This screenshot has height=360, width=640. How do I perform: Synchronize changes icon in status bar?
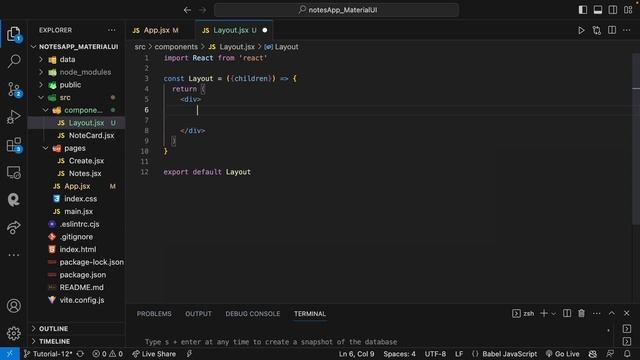tap(80, 354)
